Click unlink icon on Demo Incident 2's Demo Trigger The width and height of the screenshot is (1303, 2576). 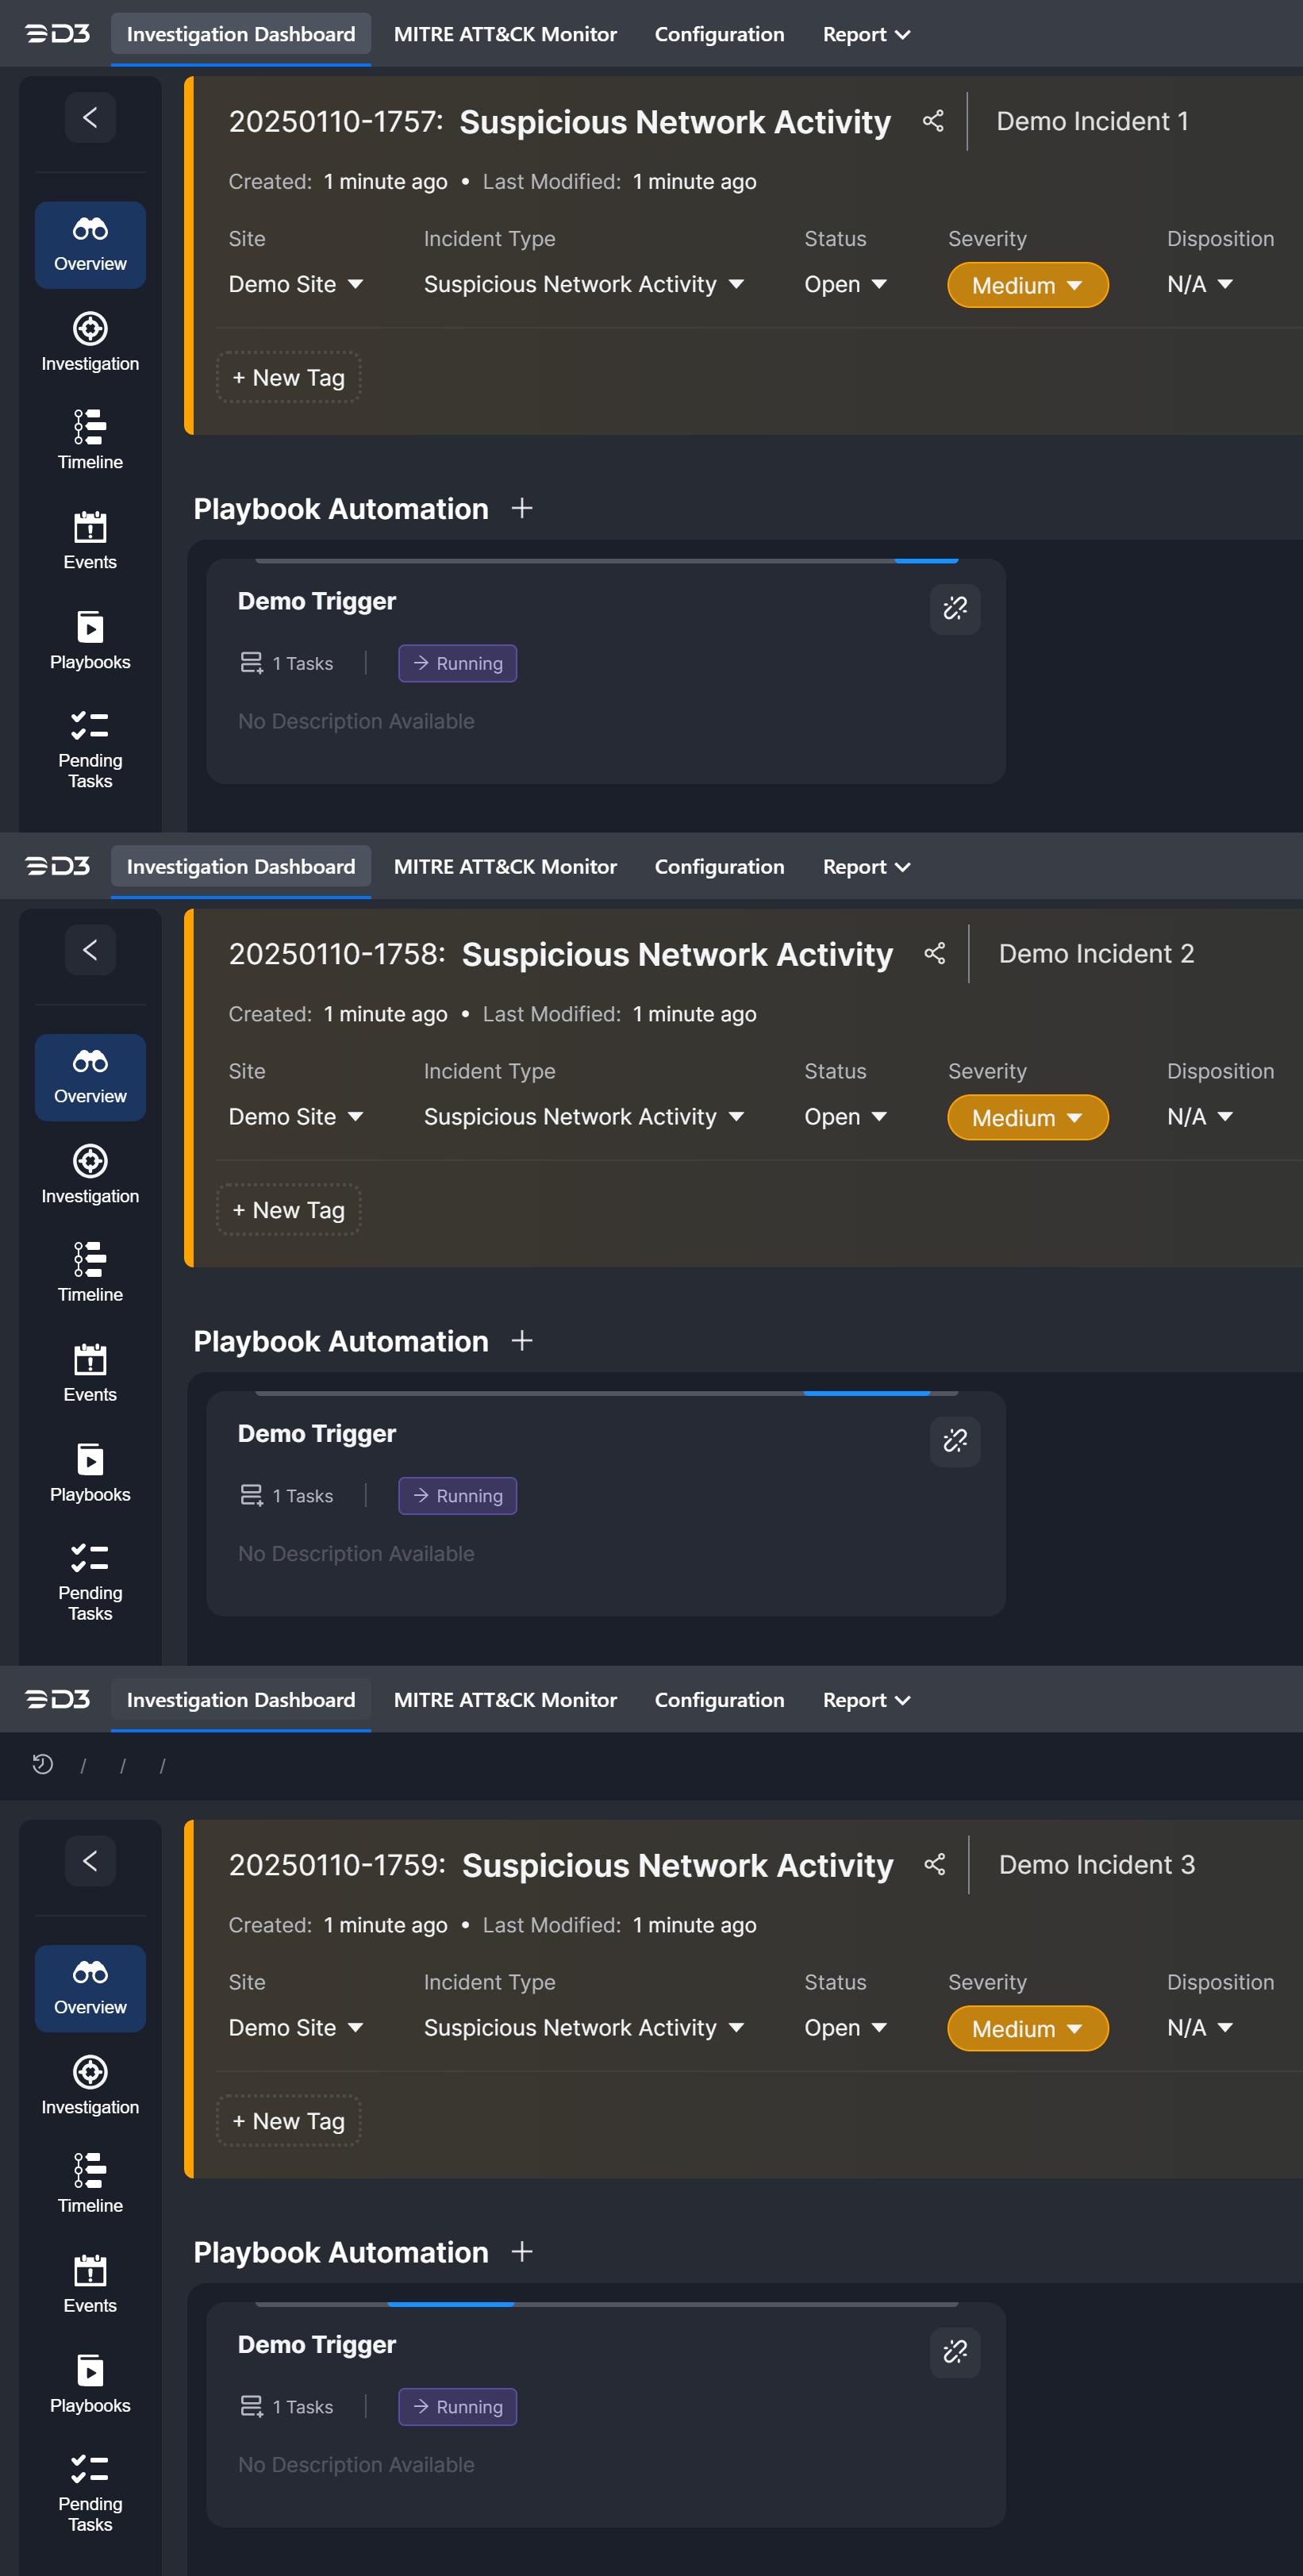[954, 1441]
